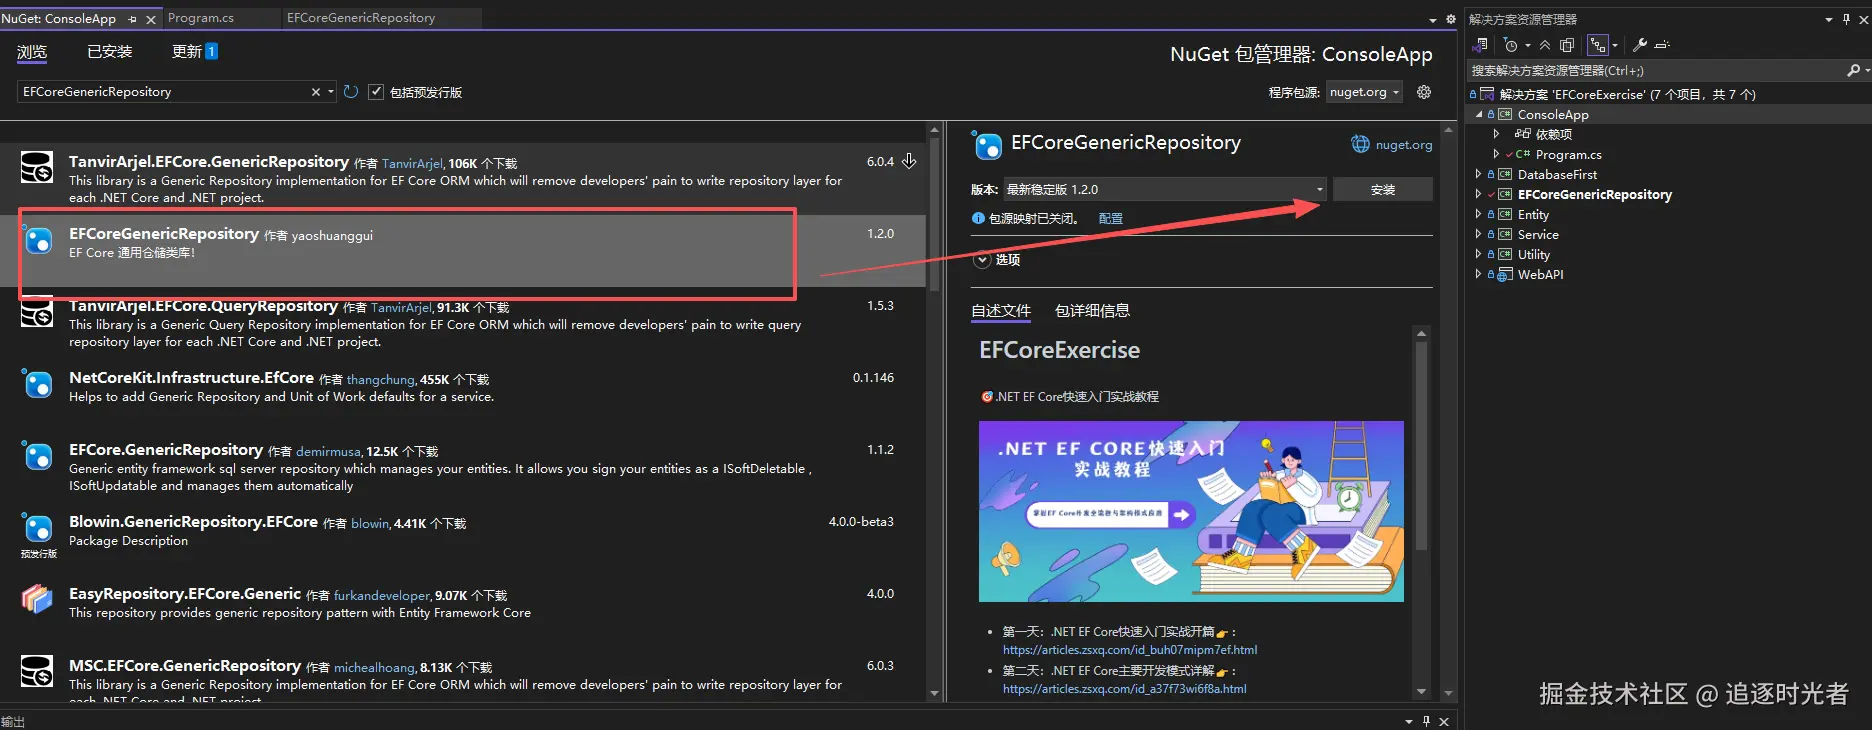
Task: Switch to the 已安装 installed tab
Action: point(110,52)
